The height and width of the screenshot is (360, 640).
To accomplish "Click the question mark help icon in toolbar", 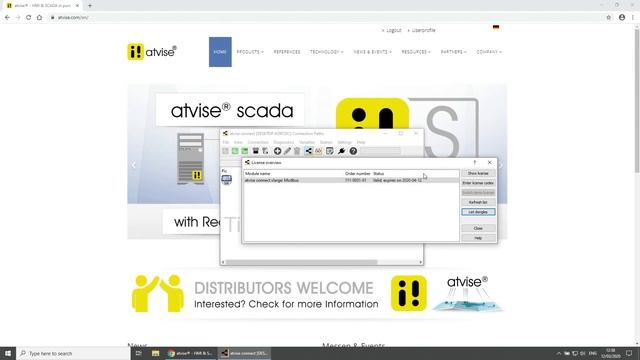I will tap(353, 151).
